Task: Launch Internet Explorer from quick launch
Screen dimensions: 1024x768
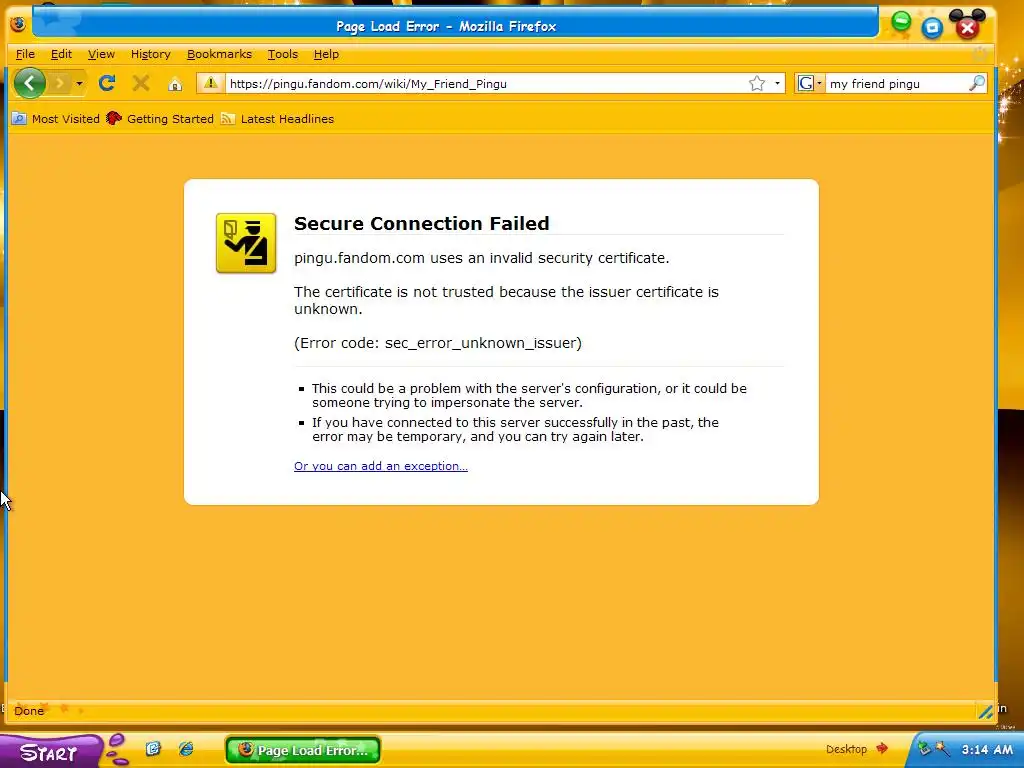Action: pos(186,748)
